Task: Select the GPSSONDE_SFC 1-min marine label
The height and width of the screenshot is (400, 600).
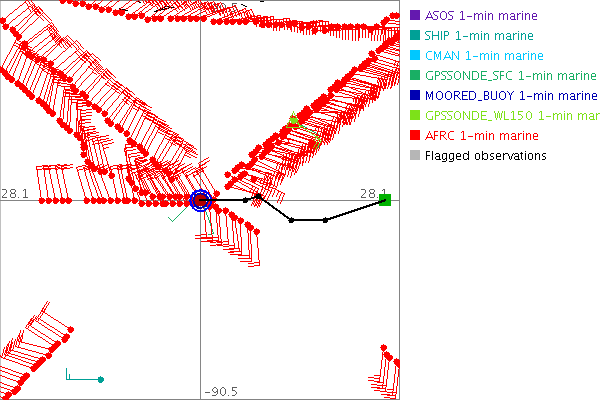Action: [x=510, y=76]
